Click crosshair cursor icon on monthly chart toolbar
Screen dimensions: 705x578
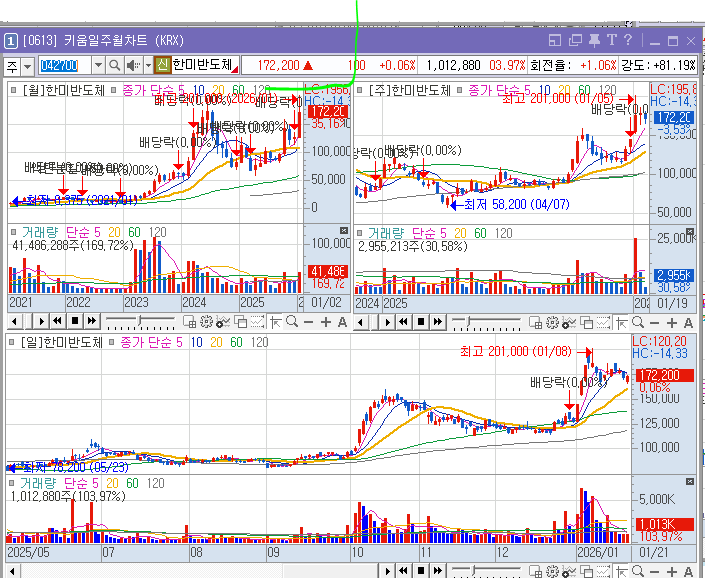point(276,322)
